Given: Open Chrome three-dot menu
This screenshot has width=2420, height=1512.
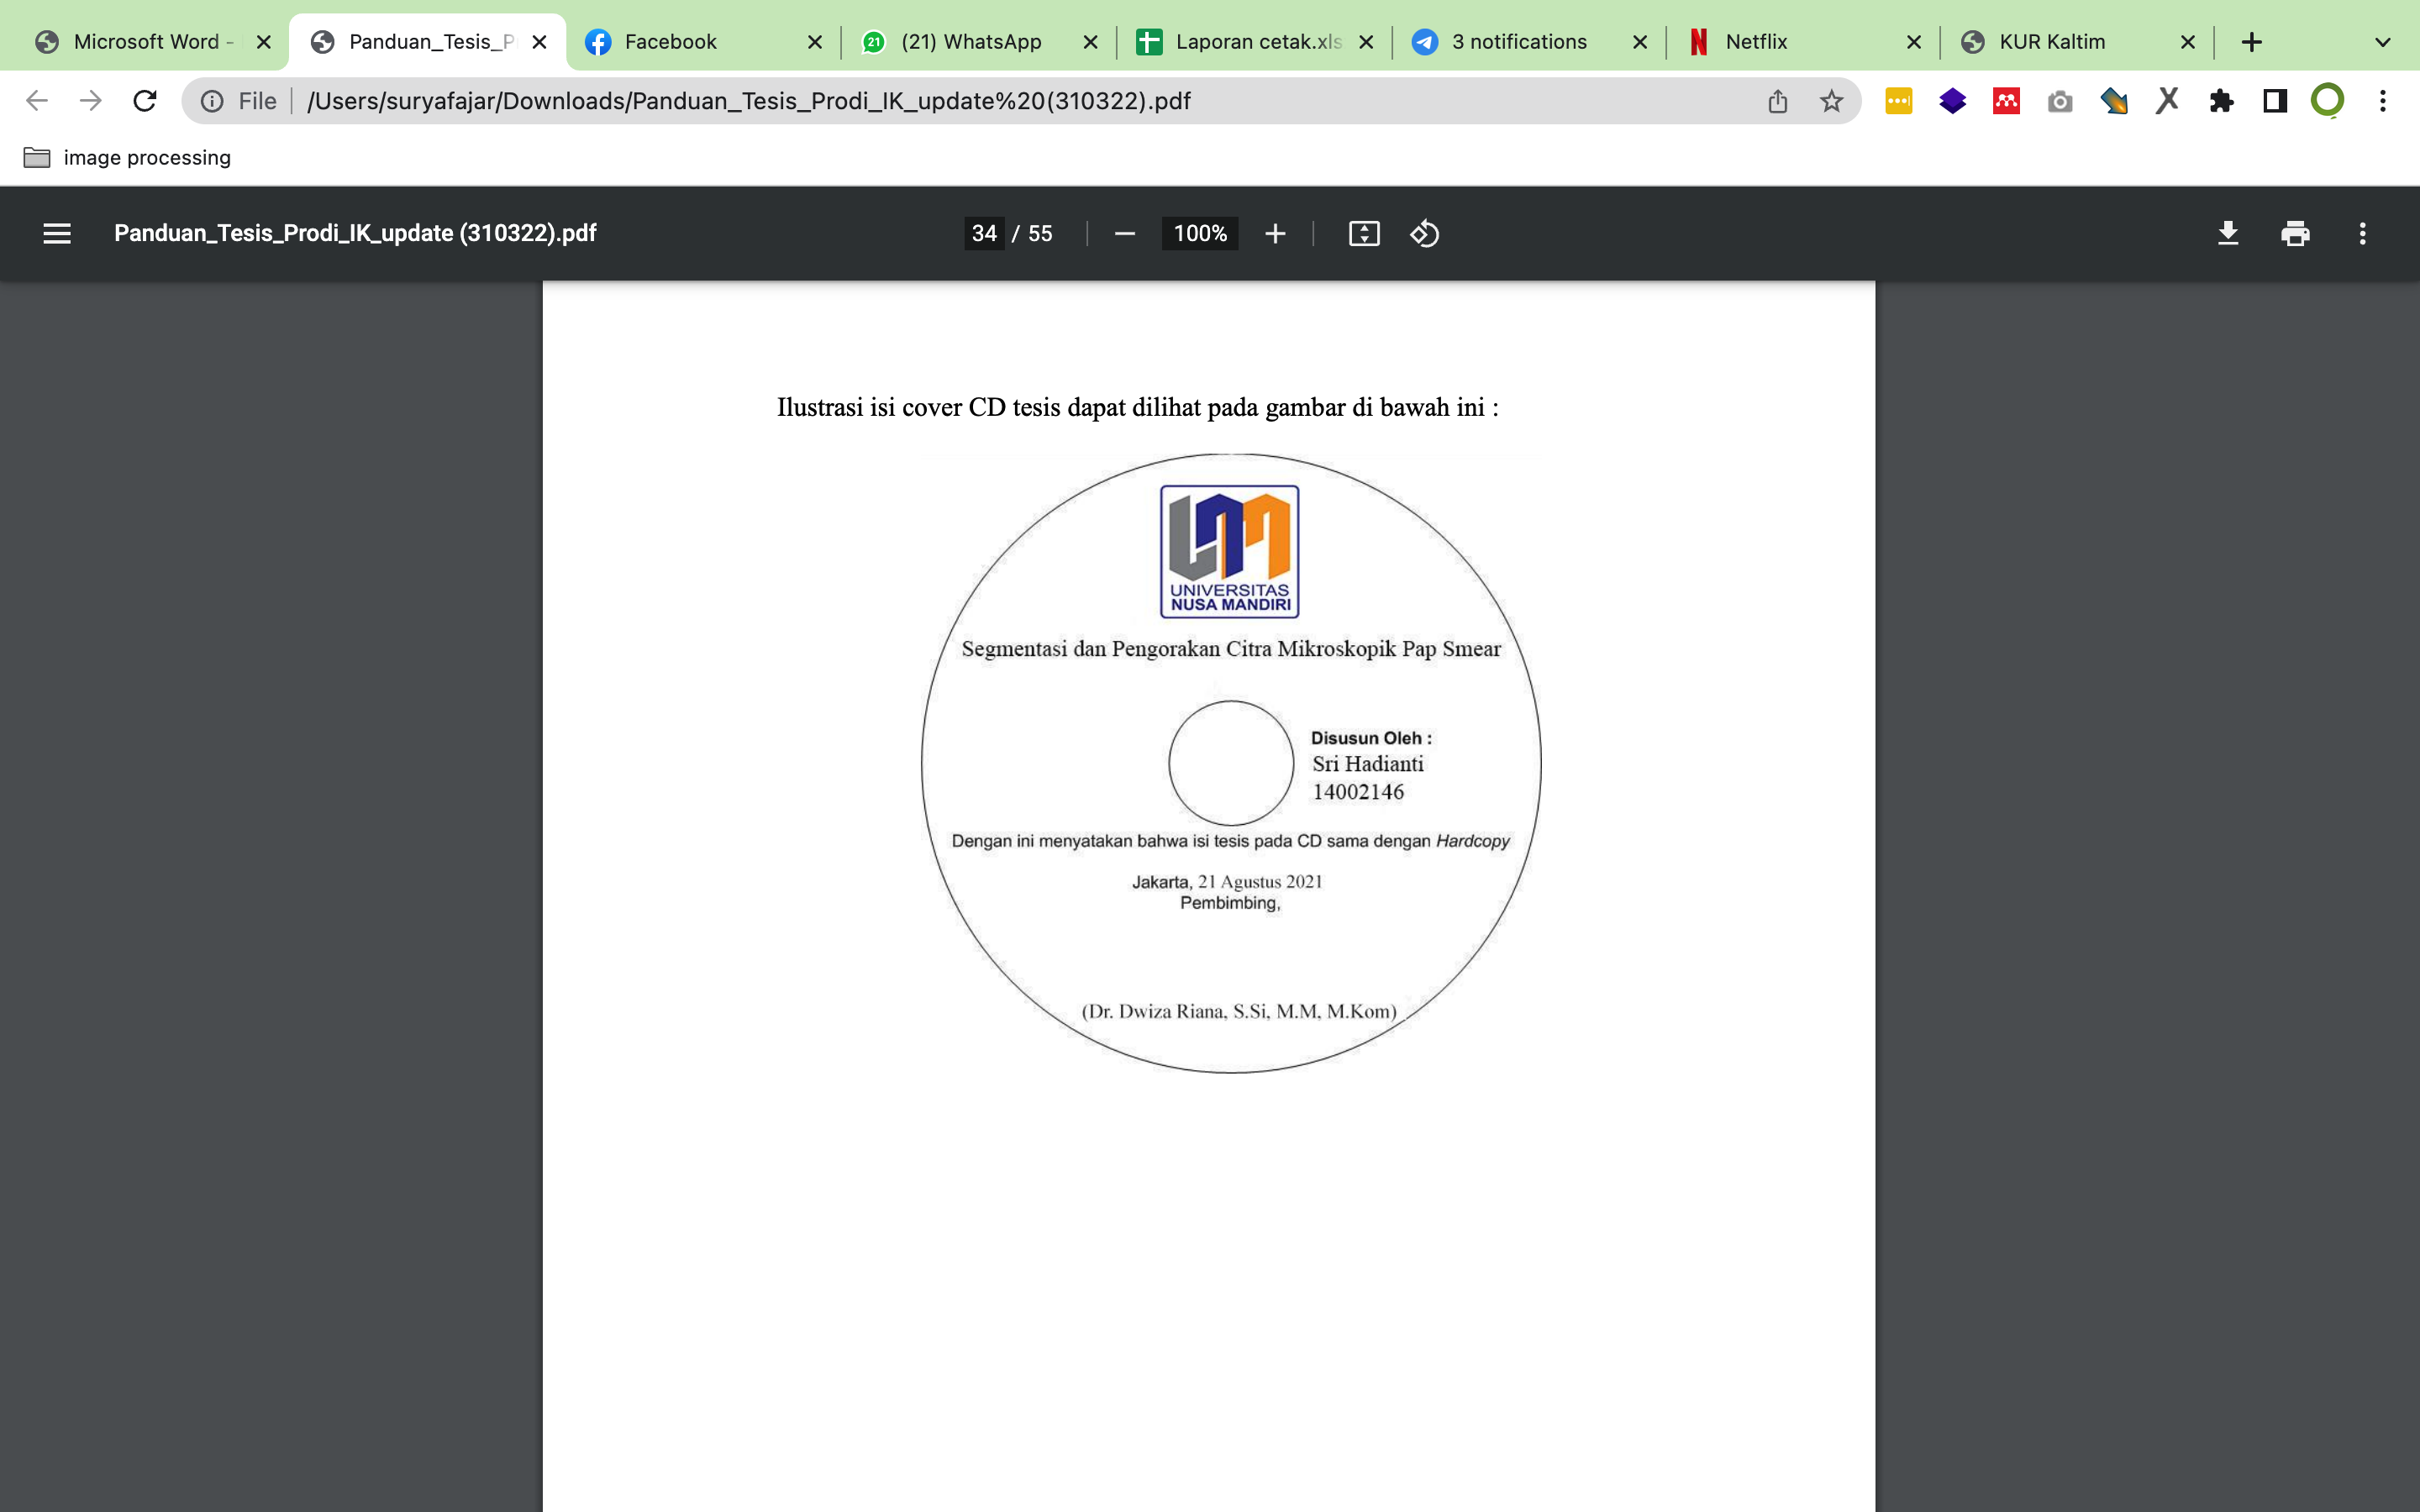Looking at the screenshot, I should [2383, 101].
